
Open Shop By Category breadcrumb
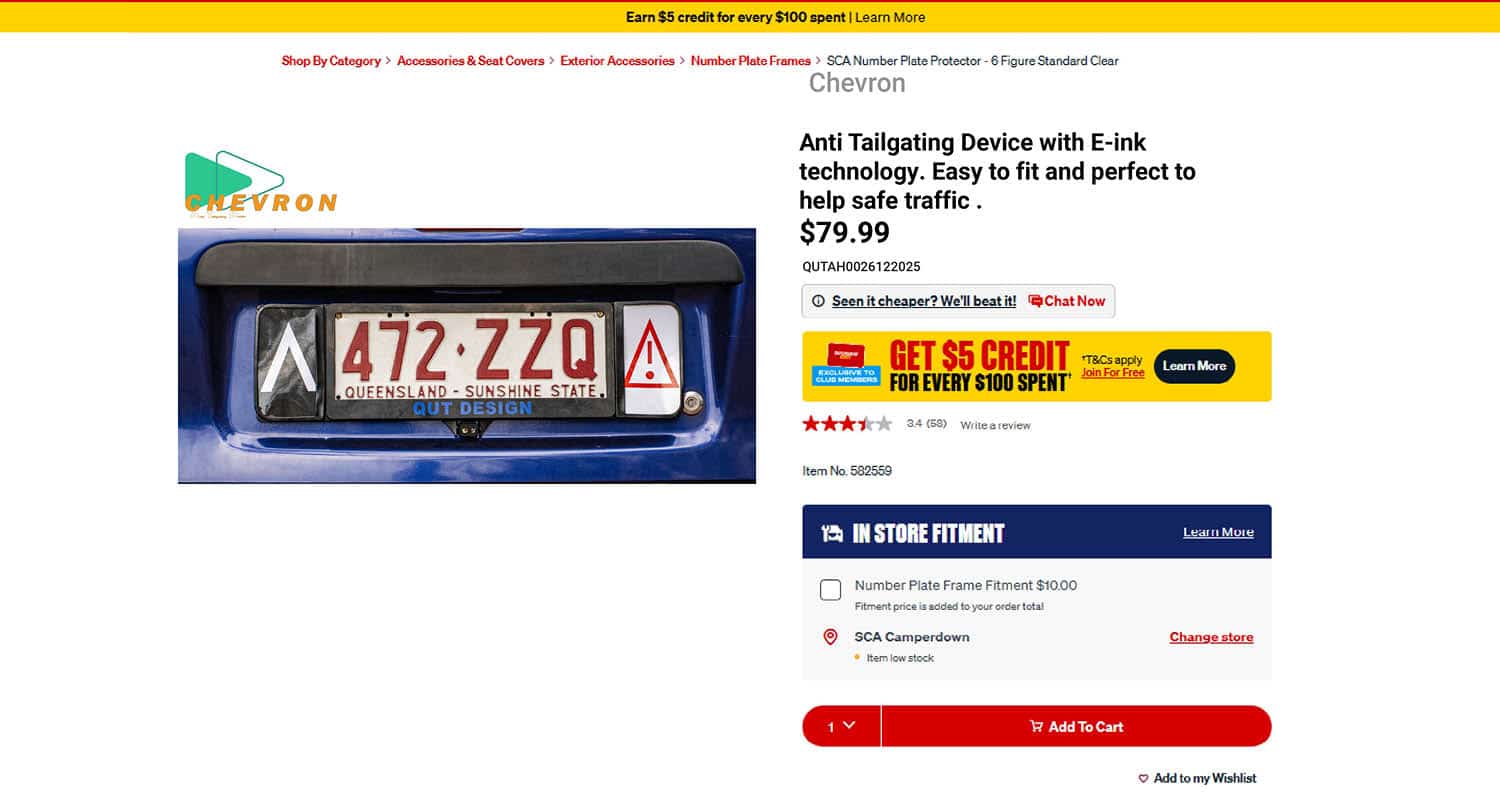point(331,61)
